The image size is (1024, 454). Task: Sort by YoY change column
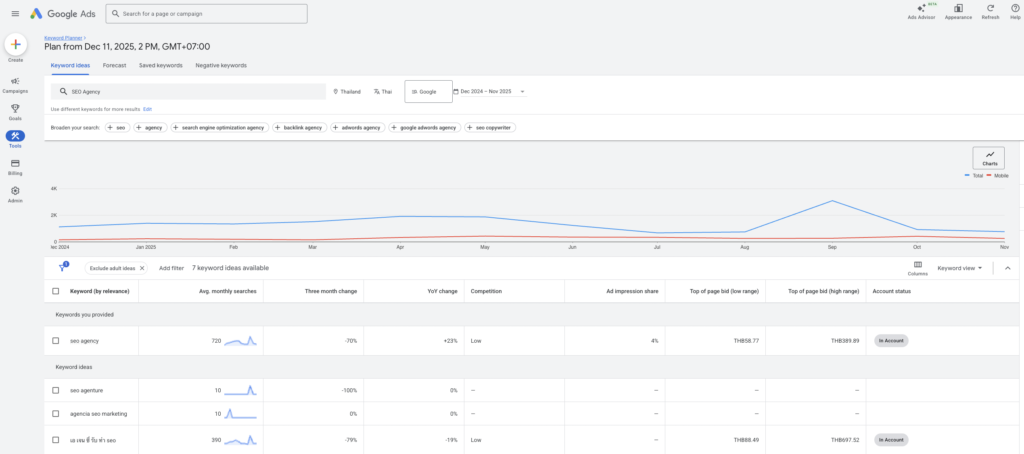point(445,291)
